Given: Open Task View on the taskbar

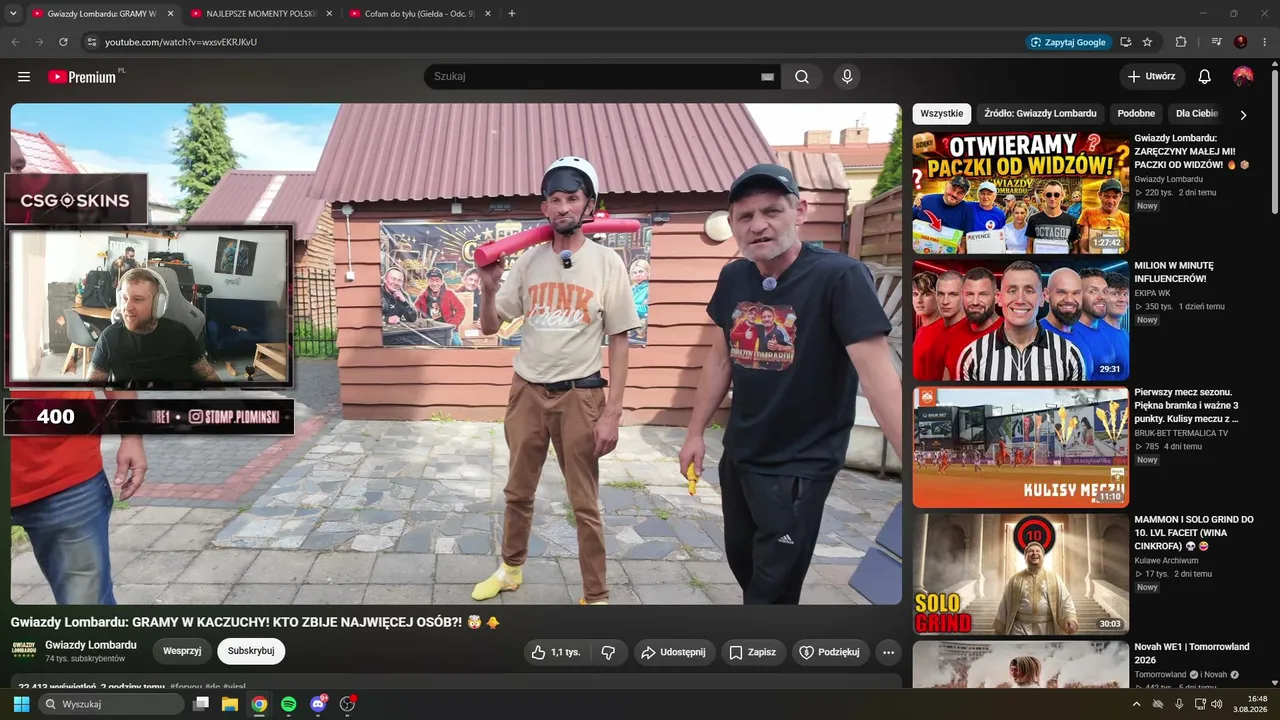Looking at the screenshot, I should [x=201, y=704].
